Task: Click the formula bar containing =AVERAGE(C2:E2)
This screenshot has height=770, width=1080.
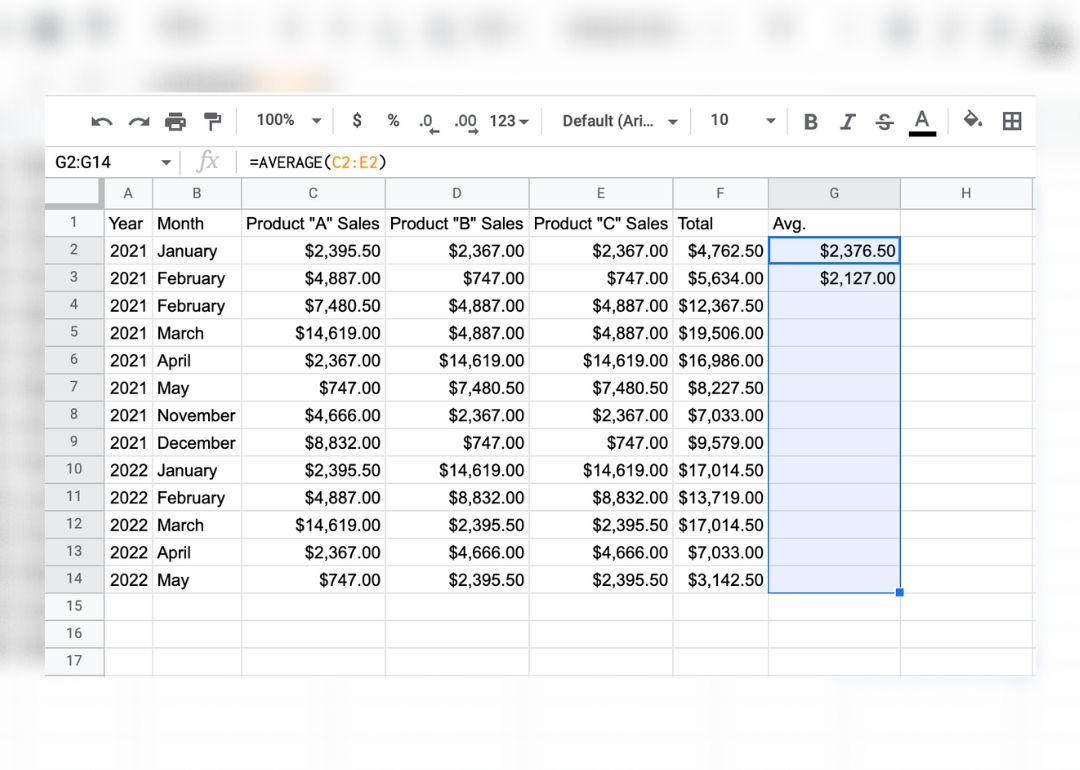Action: pos(600,162)
